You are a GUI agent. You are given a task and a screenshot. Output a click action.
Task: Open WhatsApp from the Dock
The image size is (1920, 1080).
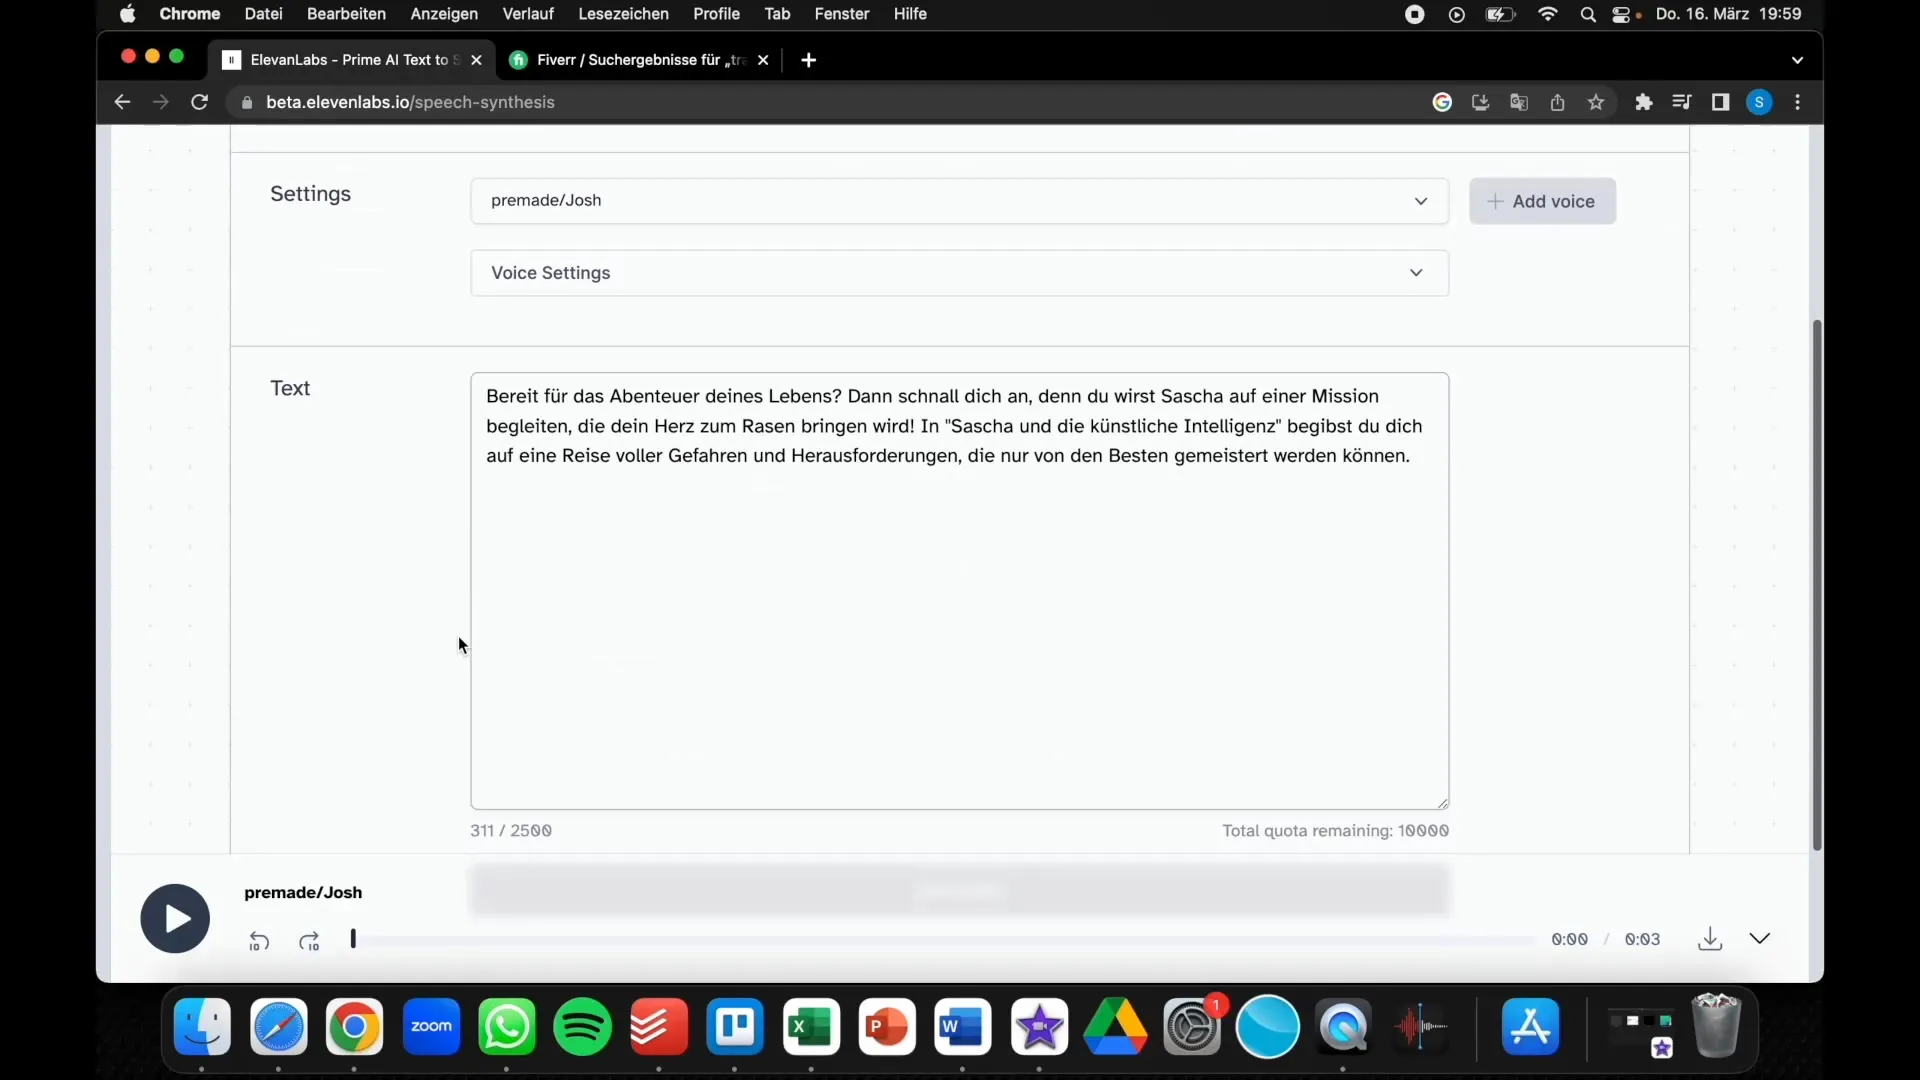coord(507,1027)
